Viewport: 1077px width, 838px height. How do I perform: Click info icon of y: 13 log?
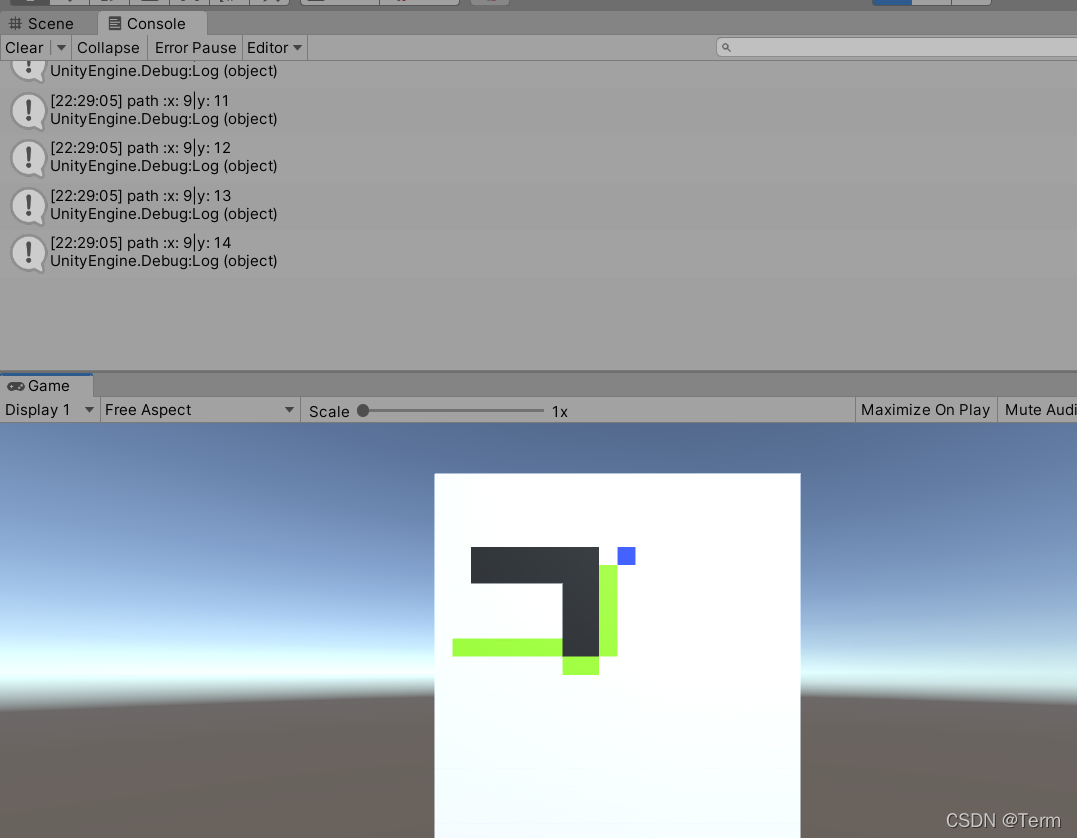28,205
